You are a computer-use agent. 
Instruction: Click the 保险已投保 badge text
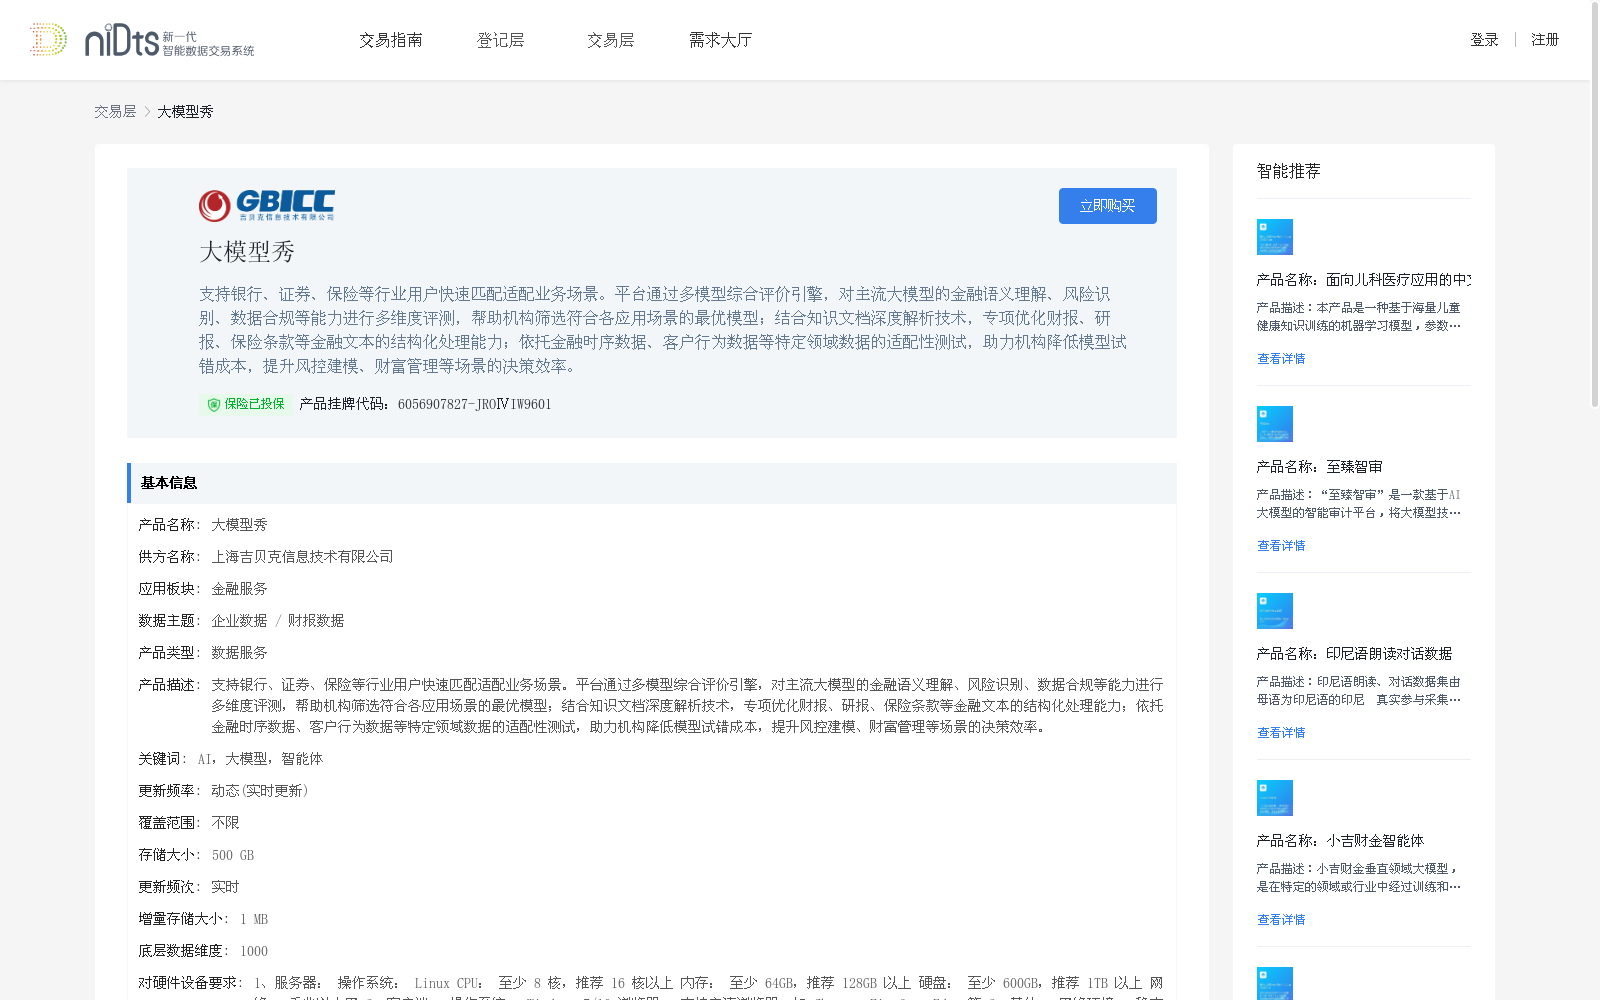click(254, 404)
